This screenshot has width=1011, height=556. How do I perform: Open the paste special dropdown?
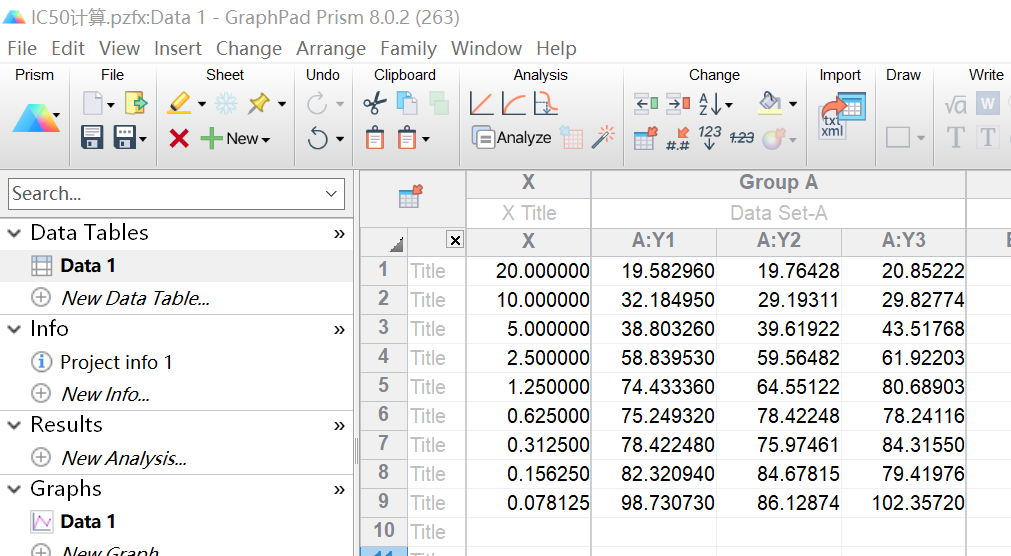[x=426, y=139]
